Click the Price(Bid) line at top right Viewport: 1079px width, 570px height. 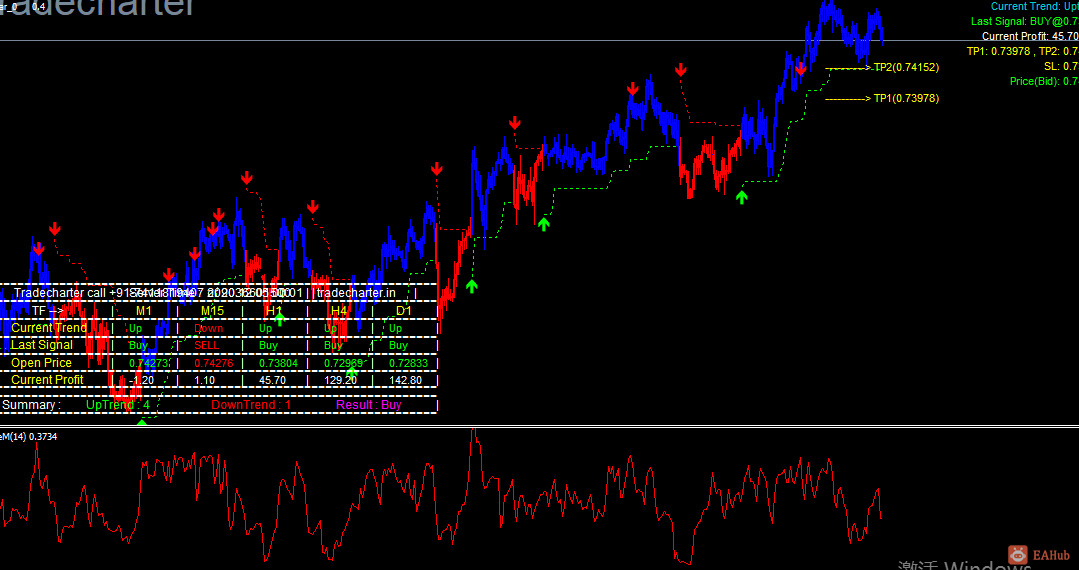point(1044,81)
